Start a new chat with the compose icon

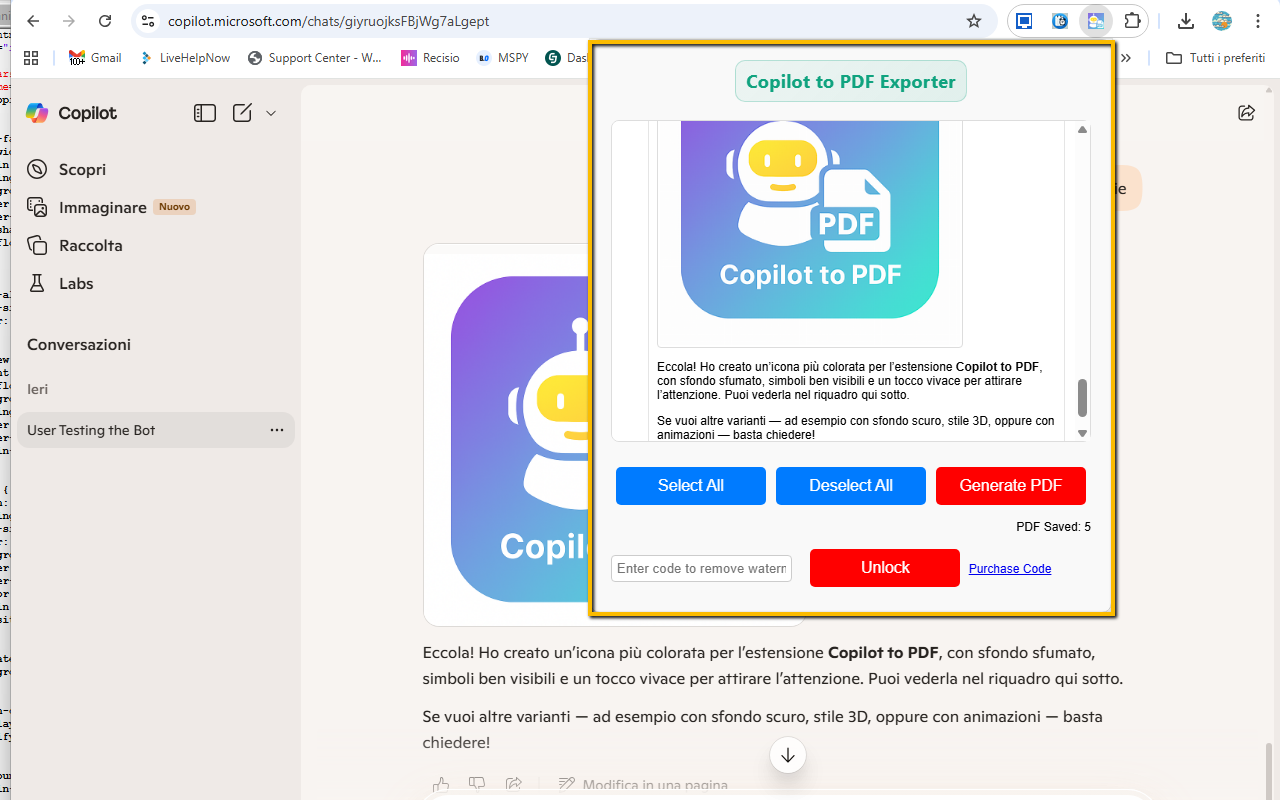coord(241,113)
